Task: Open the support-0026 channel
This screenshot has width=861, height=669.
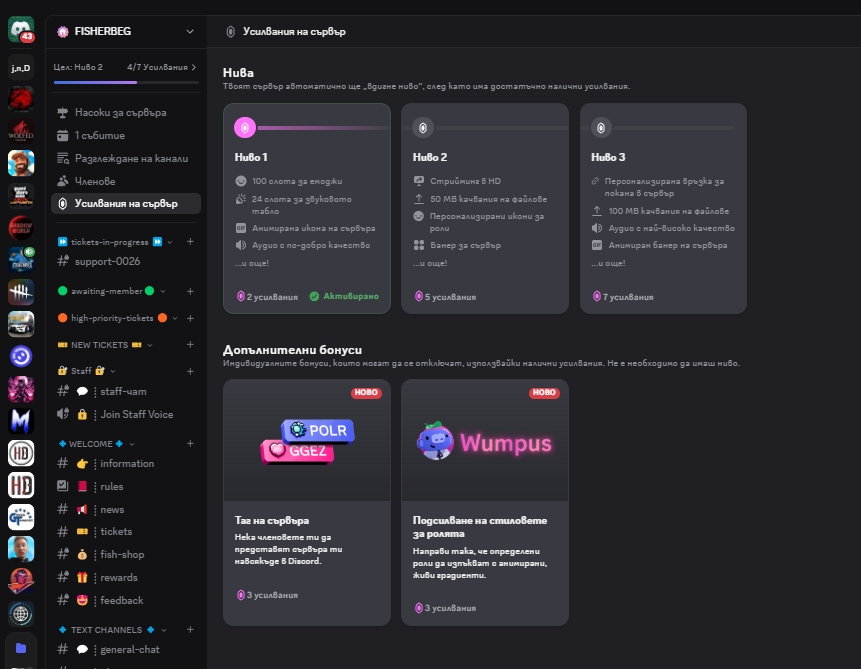Action: tap(126, 261)
